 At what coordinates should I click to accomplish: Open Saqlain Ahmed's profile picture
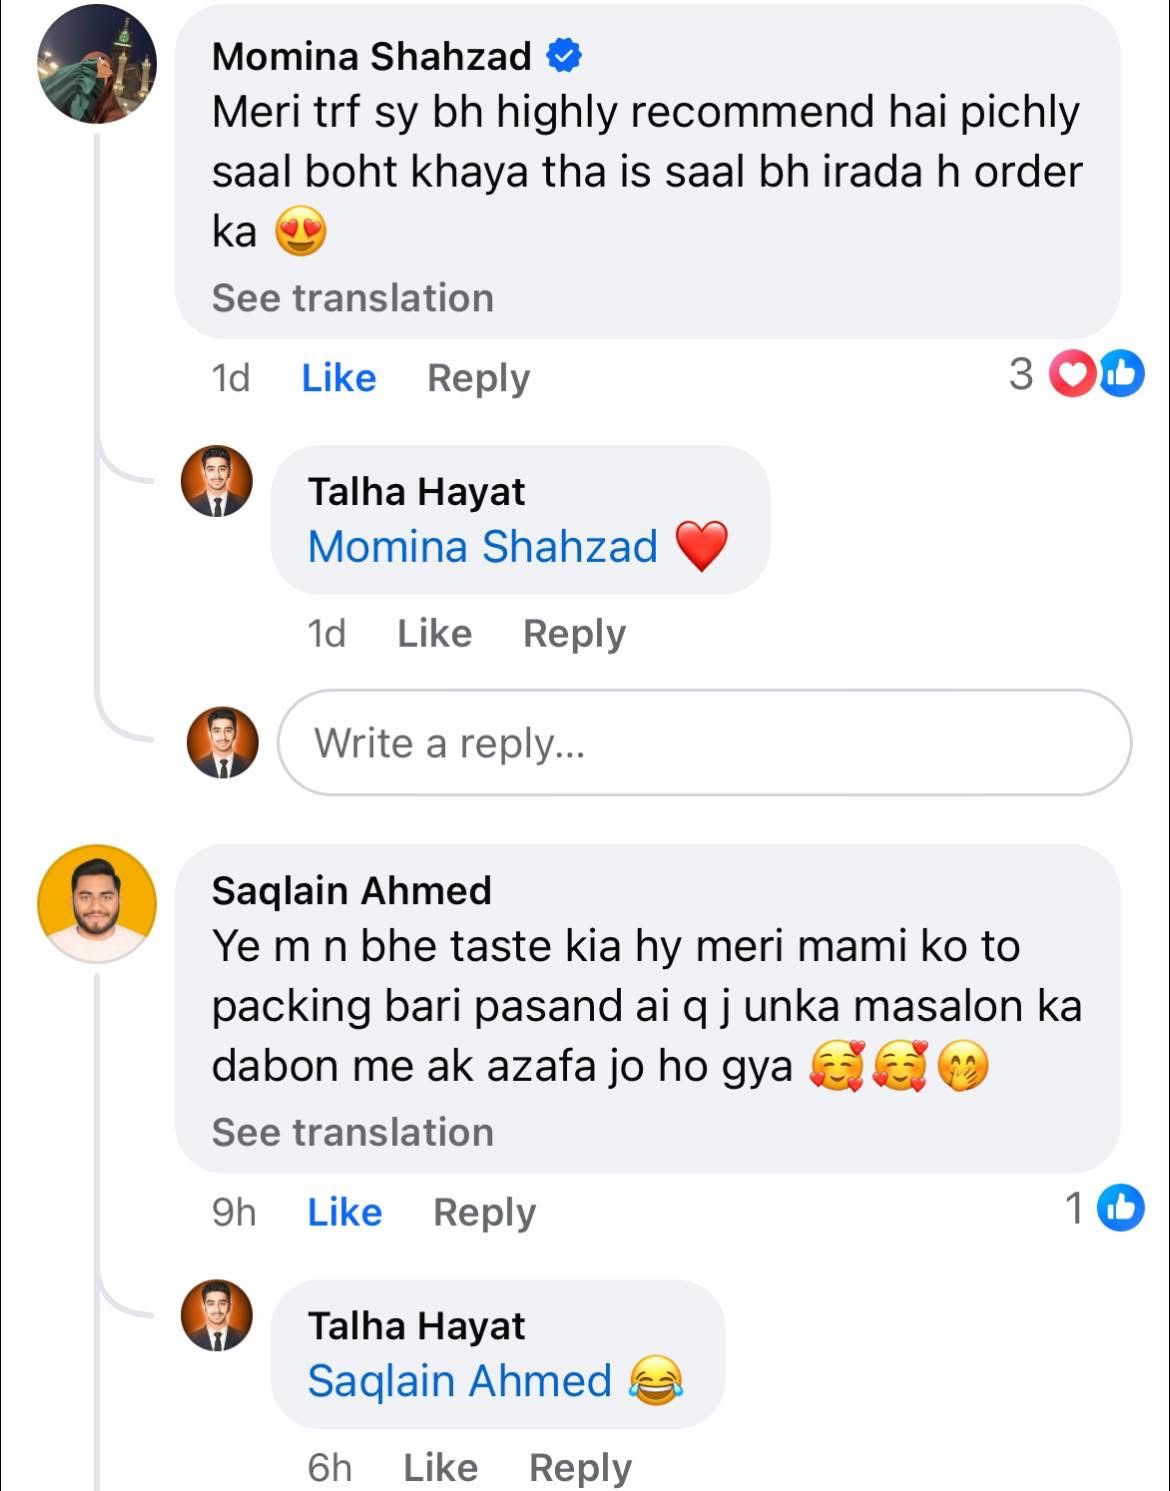pyautogui.click(x=97, y=903)
